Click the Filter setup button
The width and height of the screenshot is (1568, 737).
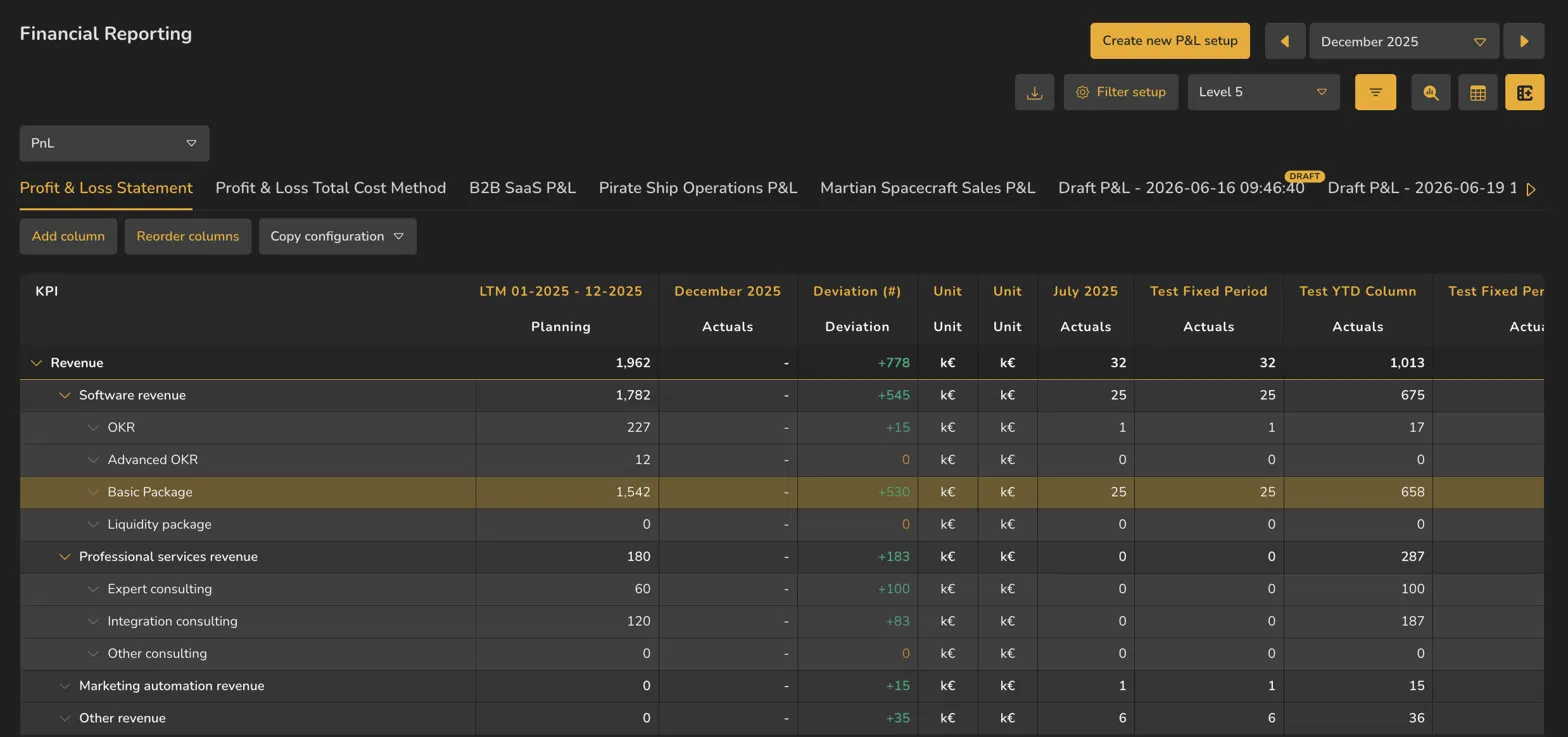click(1121, 92)
